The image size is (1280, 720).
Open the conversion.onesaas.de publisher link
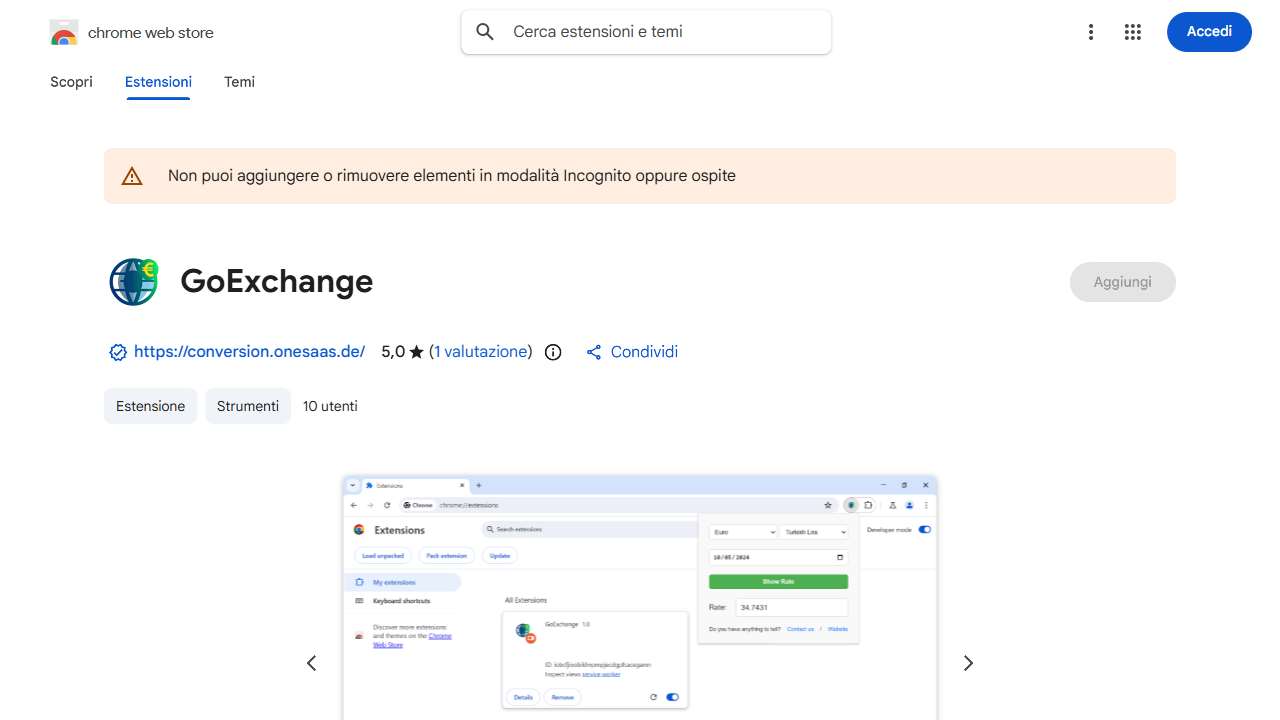[249, 352]
